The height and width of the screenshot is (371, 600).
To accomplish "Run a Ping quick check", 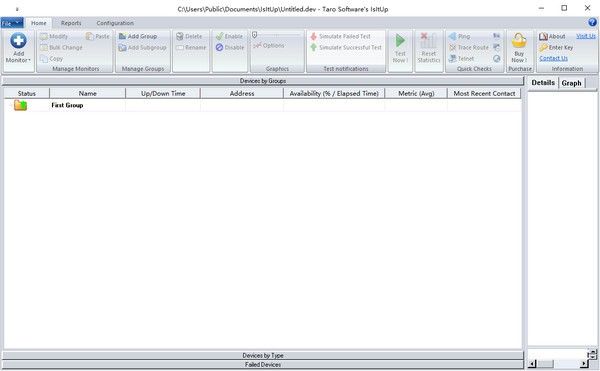I will 459,36.
